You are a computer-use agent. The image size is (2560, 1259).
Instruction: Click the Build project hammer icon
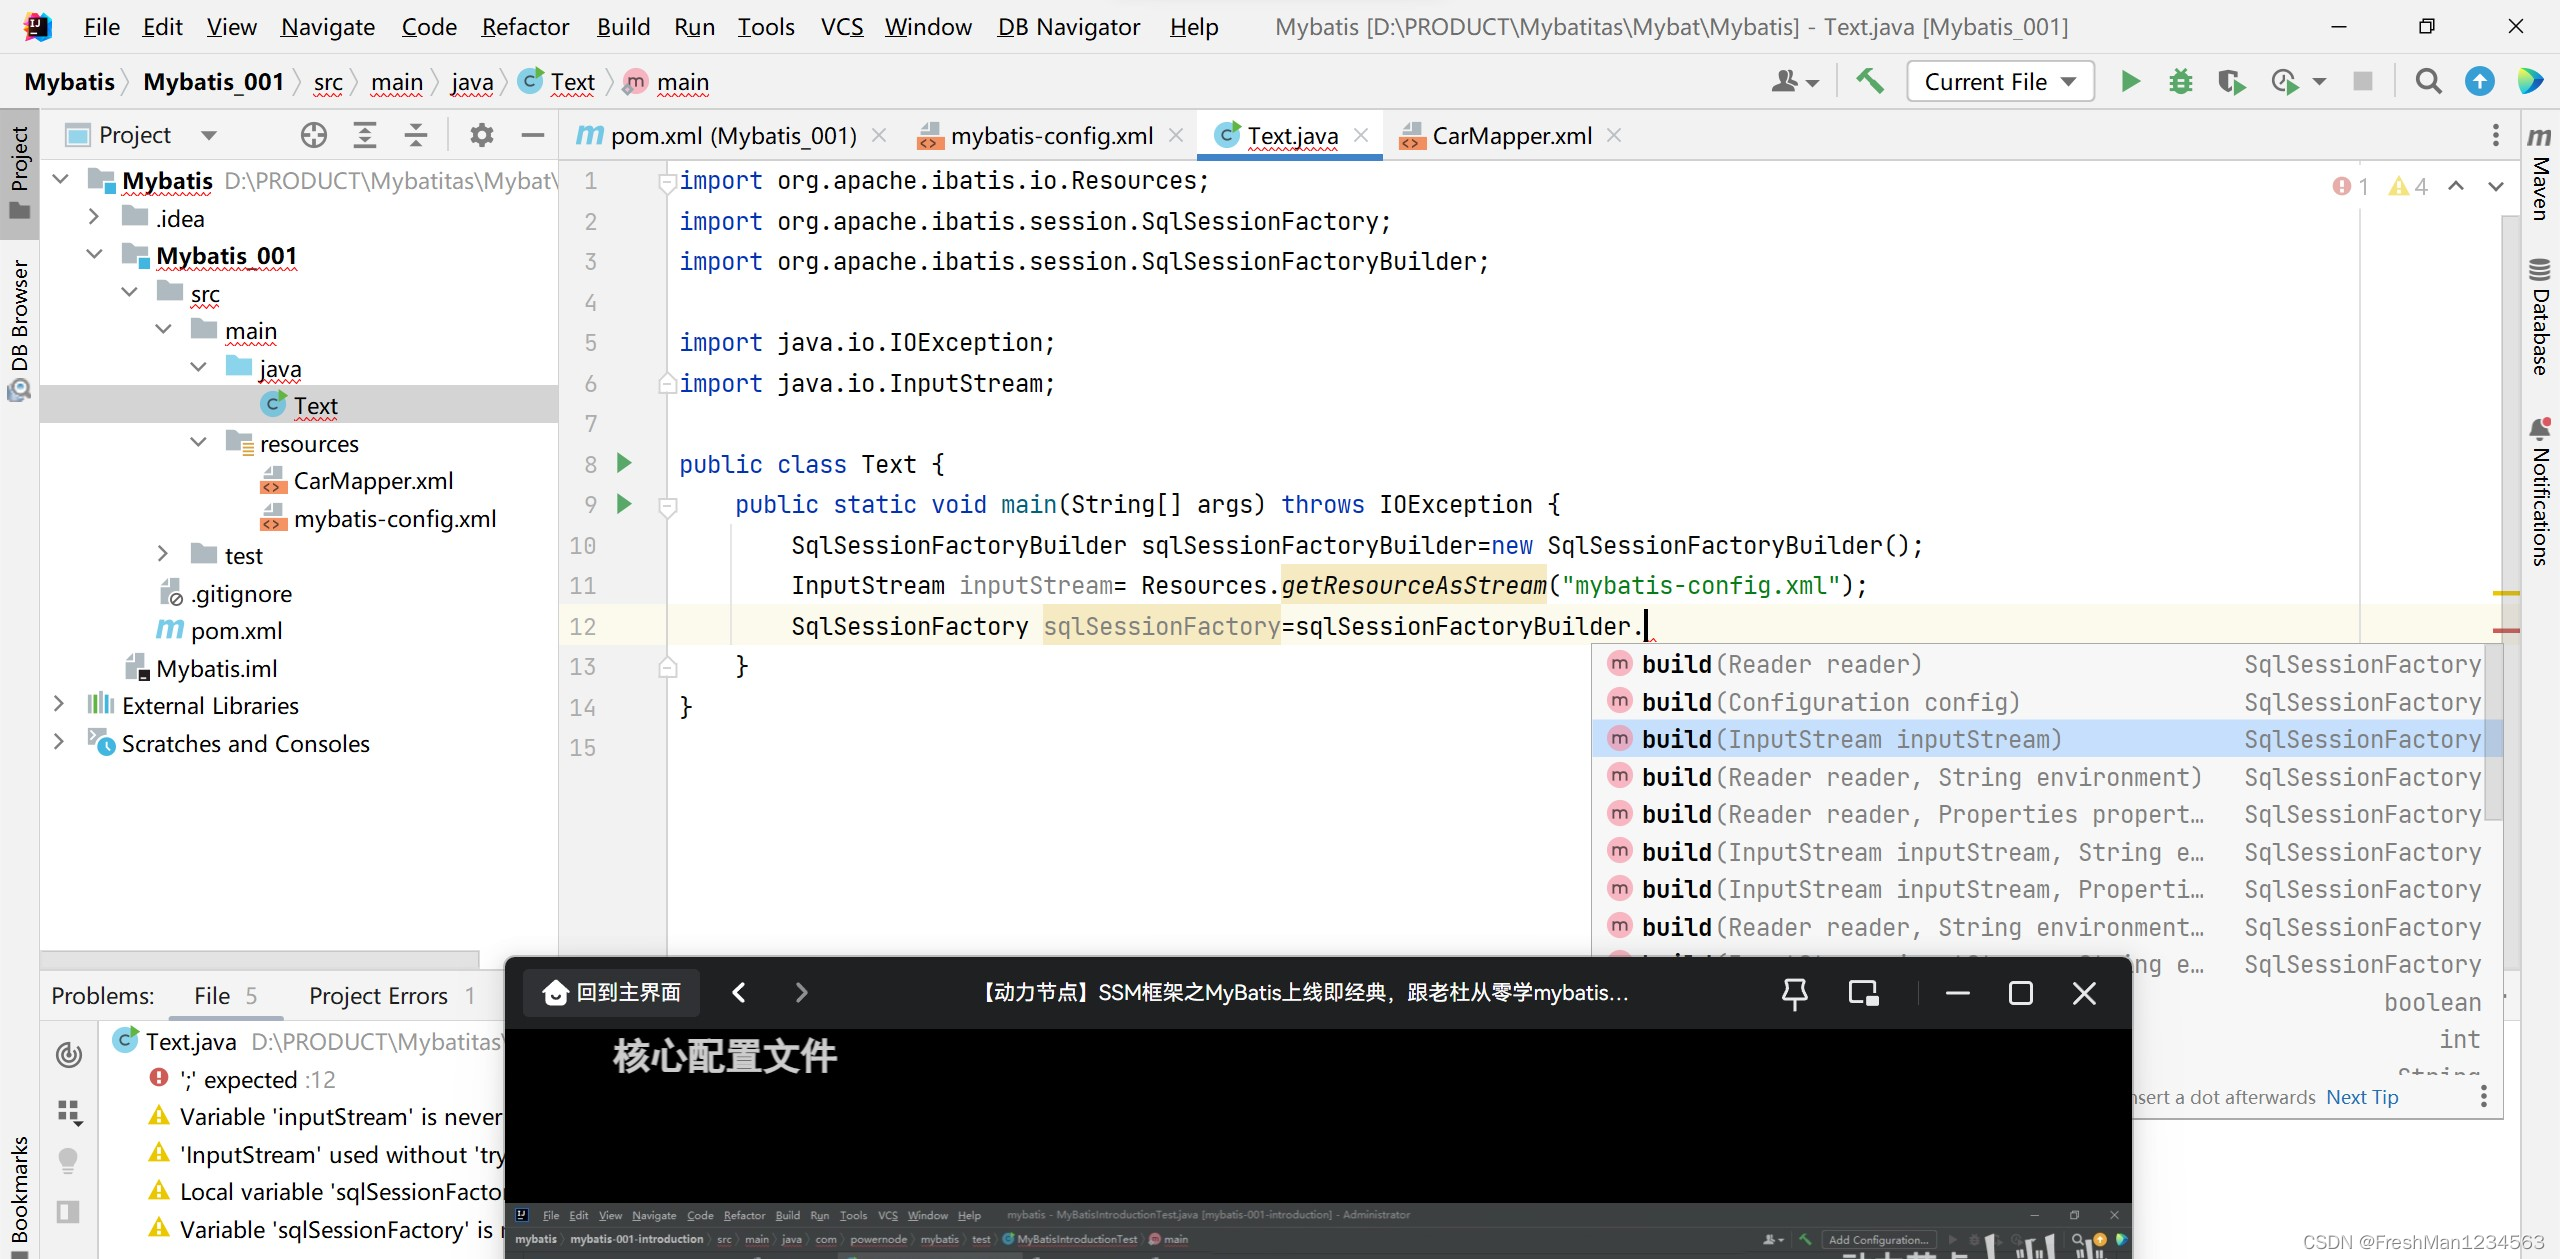(x=1869, y=82)
